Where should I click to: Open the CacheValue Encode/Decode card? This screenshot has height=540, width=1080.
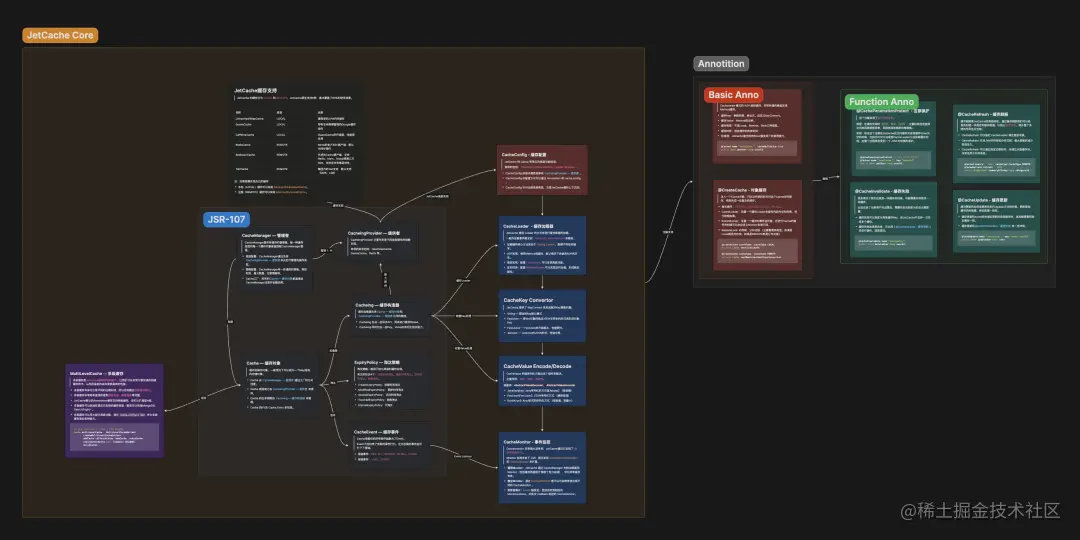(x=542, y=381)
